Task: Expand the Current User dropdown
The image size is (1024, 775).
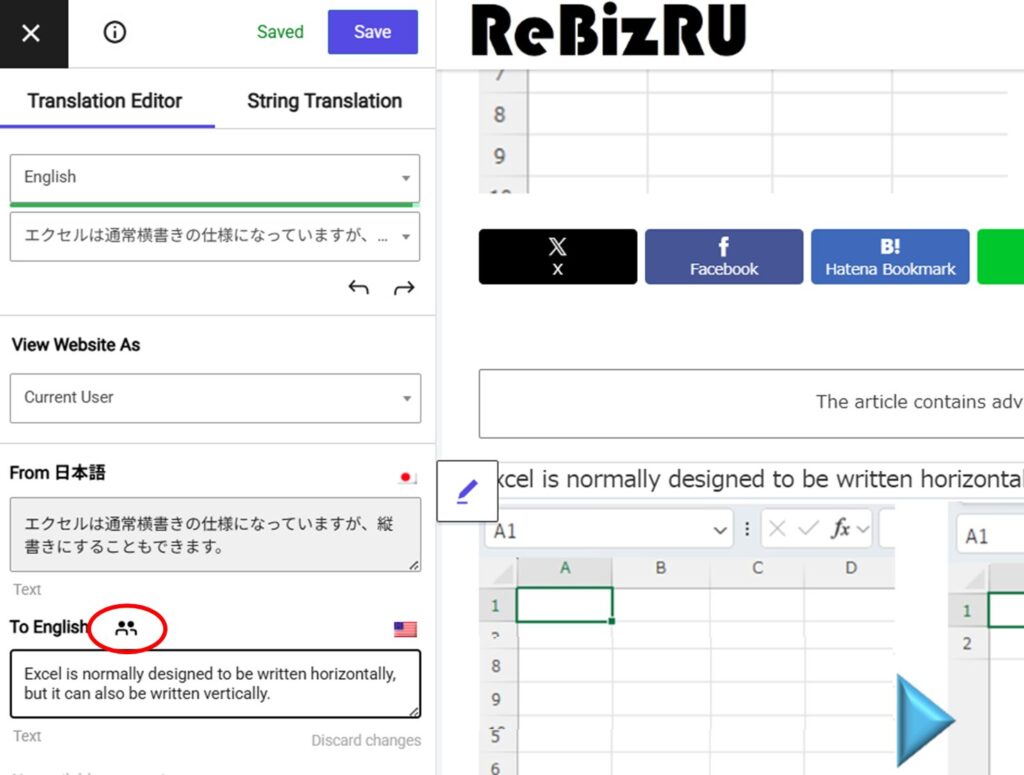Action: point(215,398)
